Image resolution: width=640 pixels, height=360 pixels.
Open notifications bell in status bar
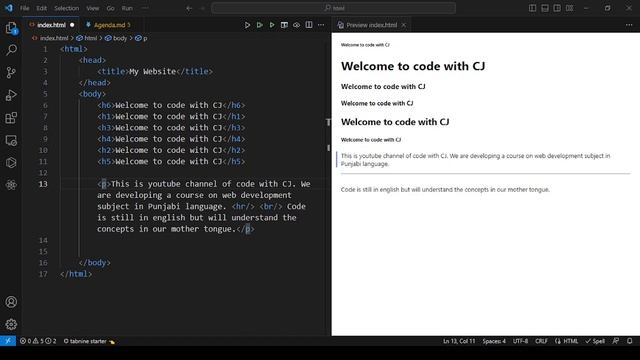[x=630, y=341]
